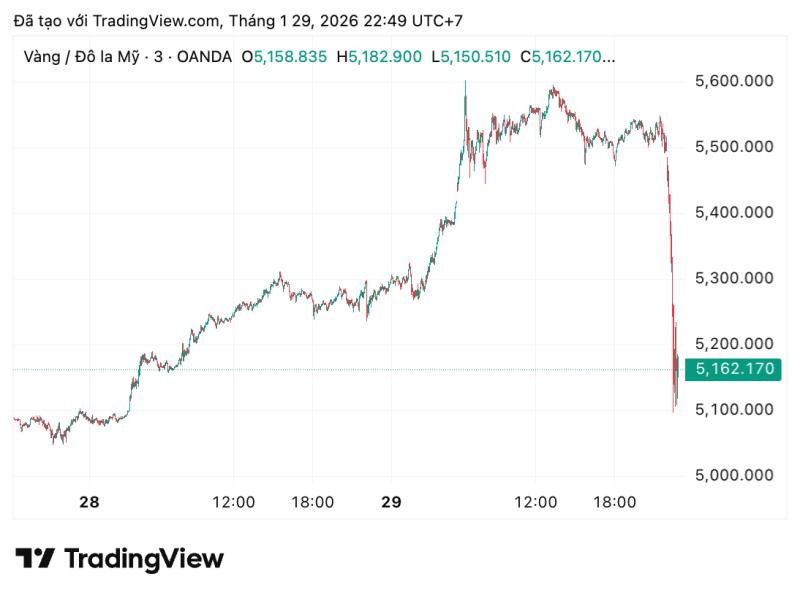The height and width of the screenshot is (598, 800).
Task: Select the current price label 5,162.170
Action: click(x=733, y=369)
